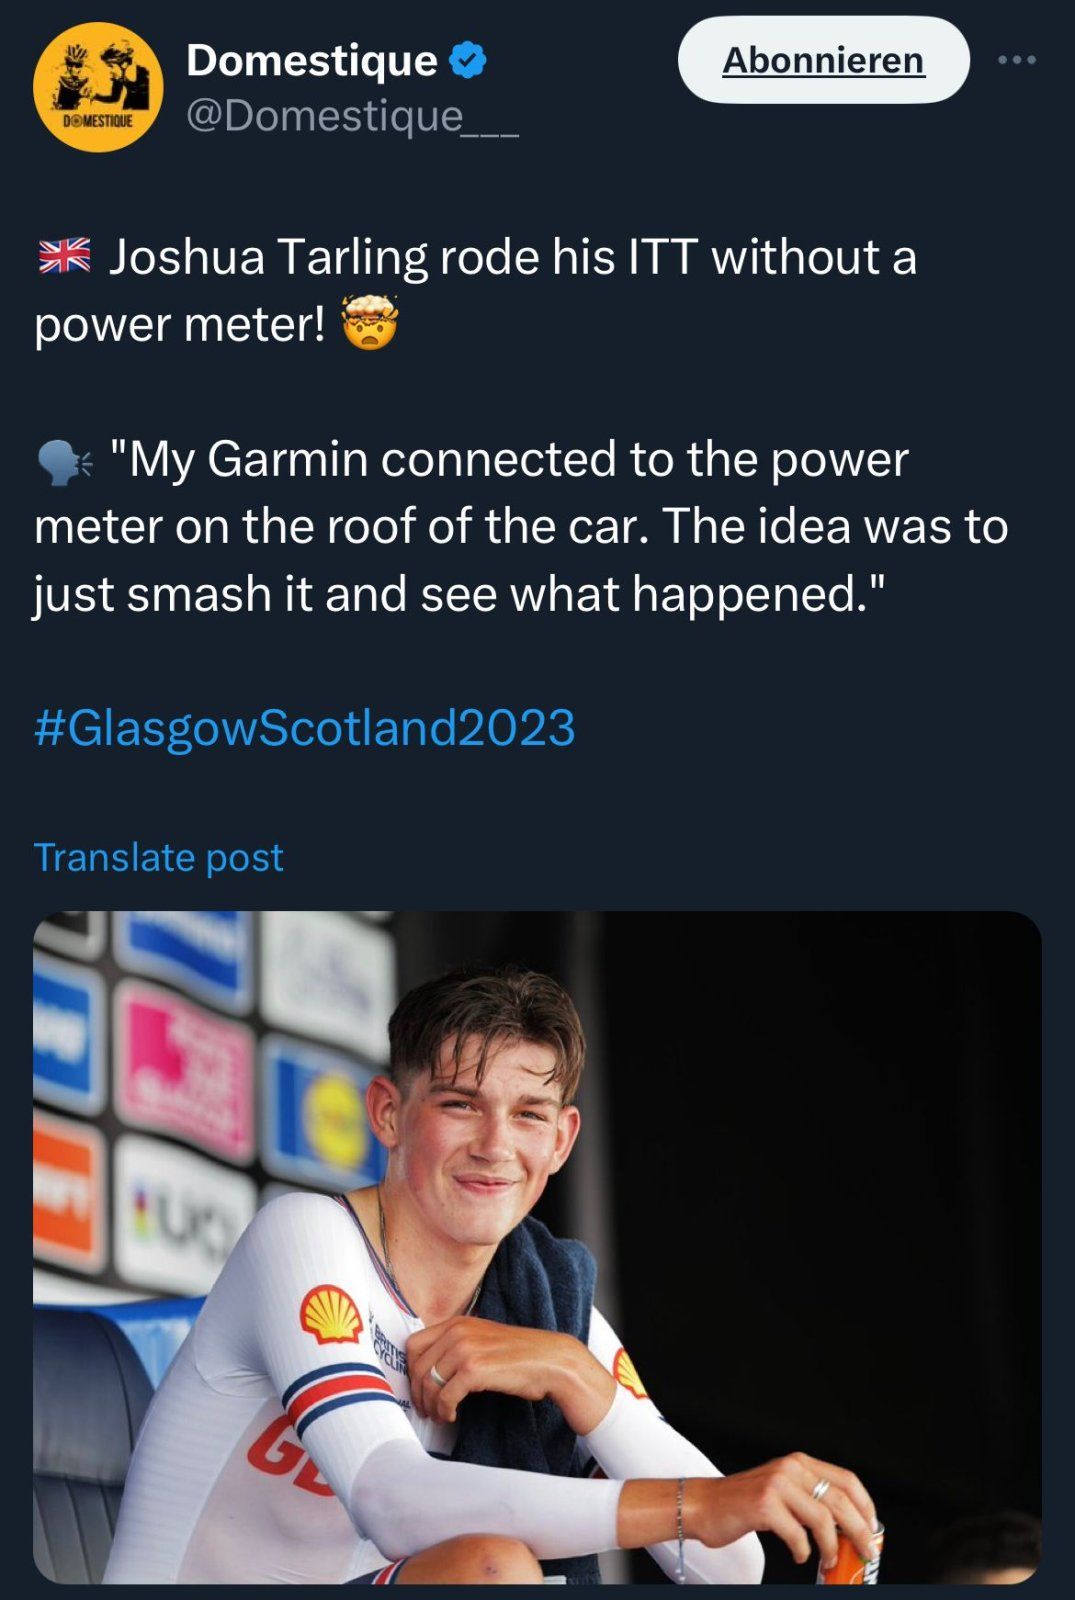This screenshot has width=1075, height=1600.
Task: Click the Translate post link
Action: [159, 857]
